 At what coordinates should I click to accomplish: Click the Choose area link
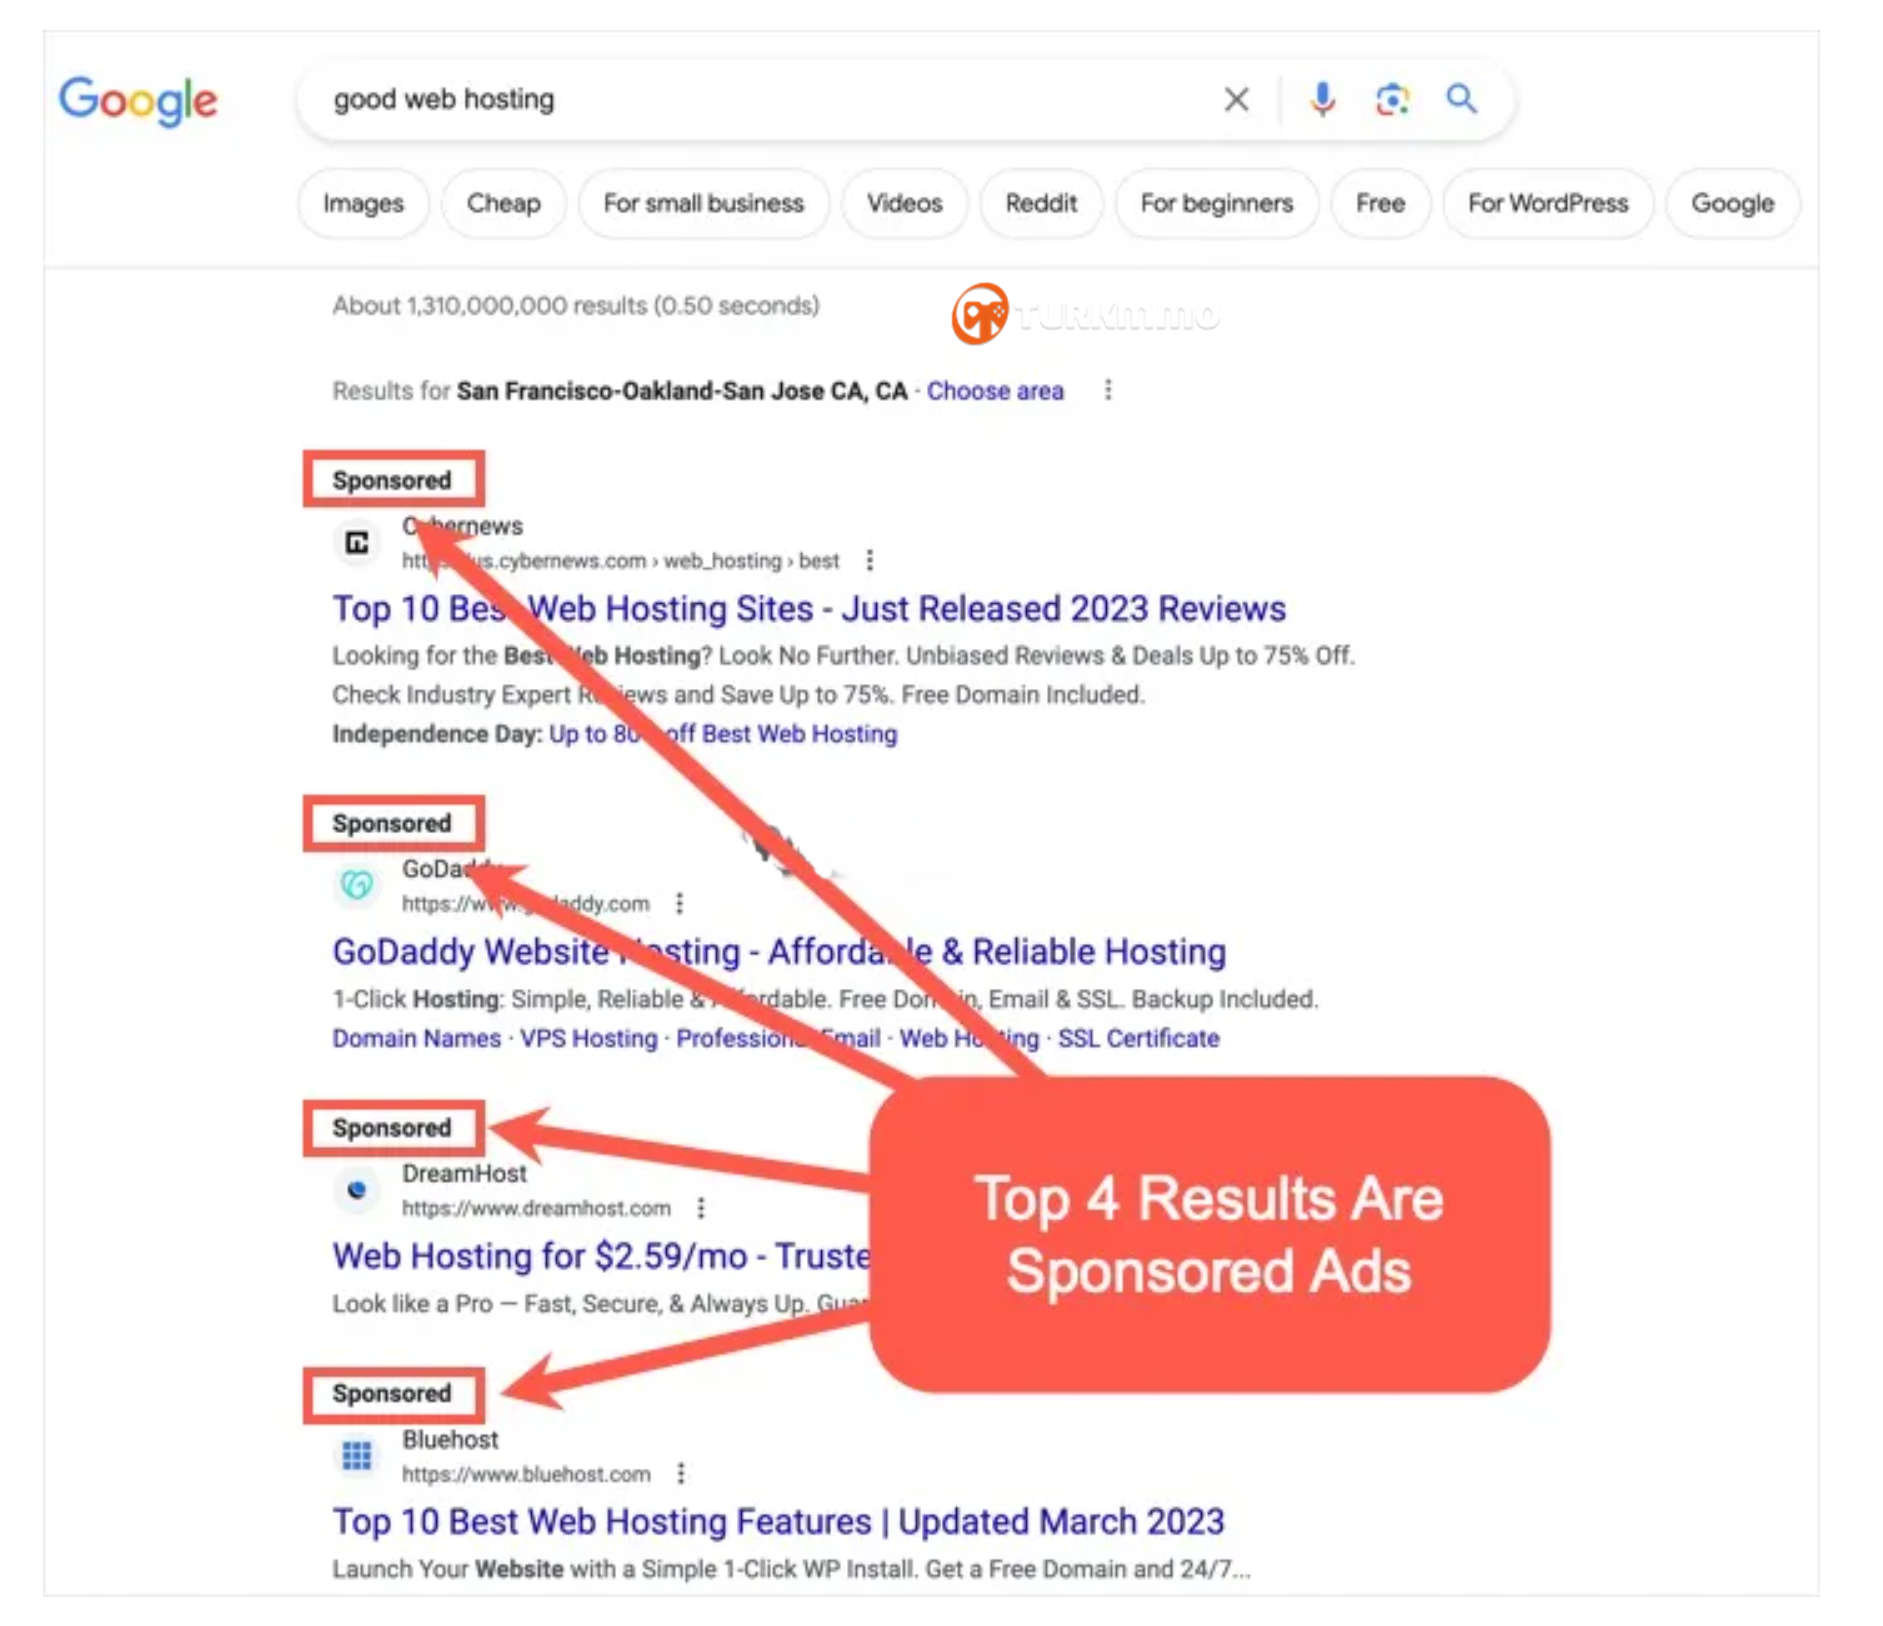(994, 391)
